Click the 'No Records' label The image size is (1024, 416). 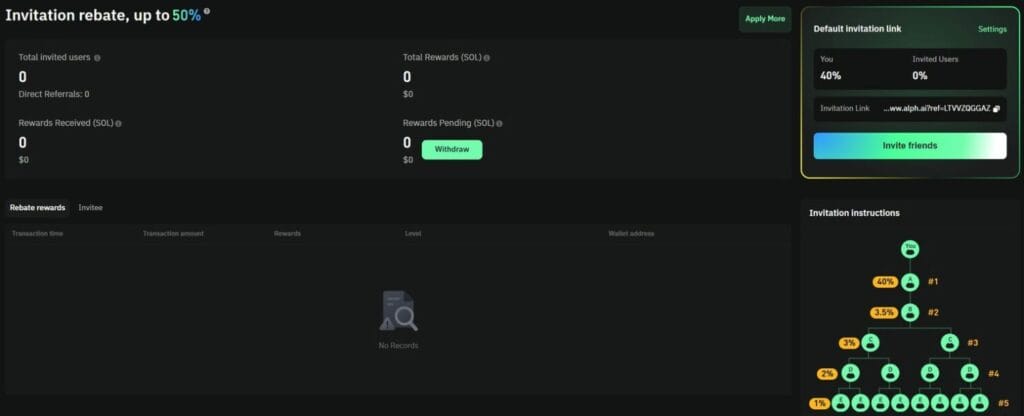(398, 345)
